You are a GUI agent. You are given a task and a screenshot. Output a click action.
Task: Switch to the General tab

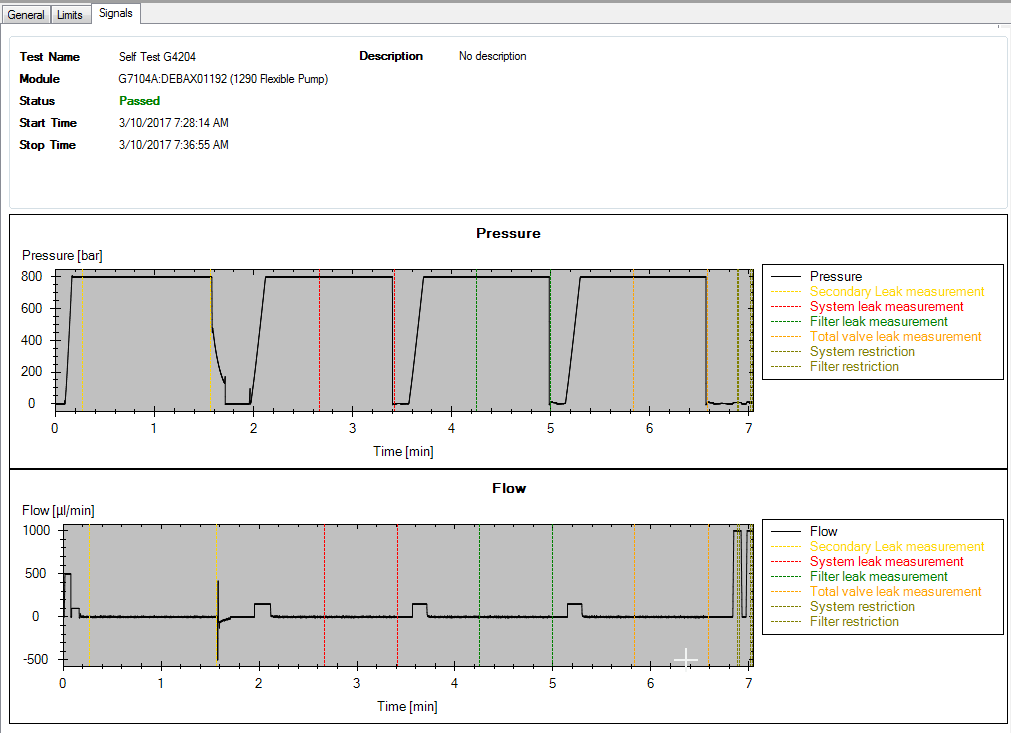click(26, 15)
